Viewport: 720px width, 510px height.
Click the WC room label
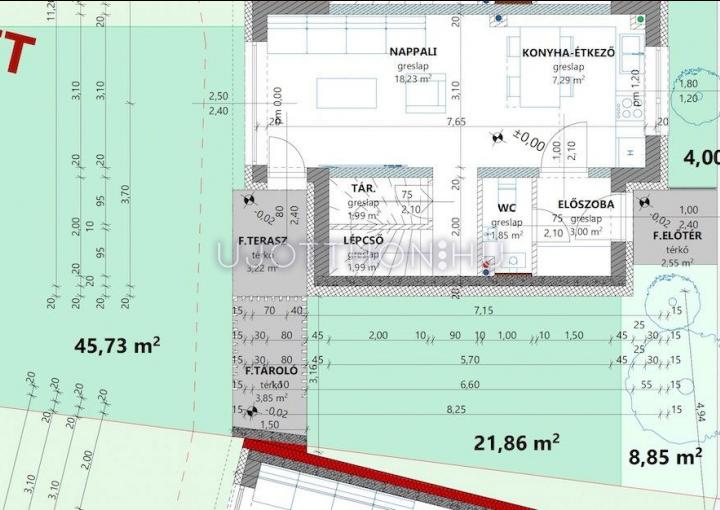click(x=506, y=207)
